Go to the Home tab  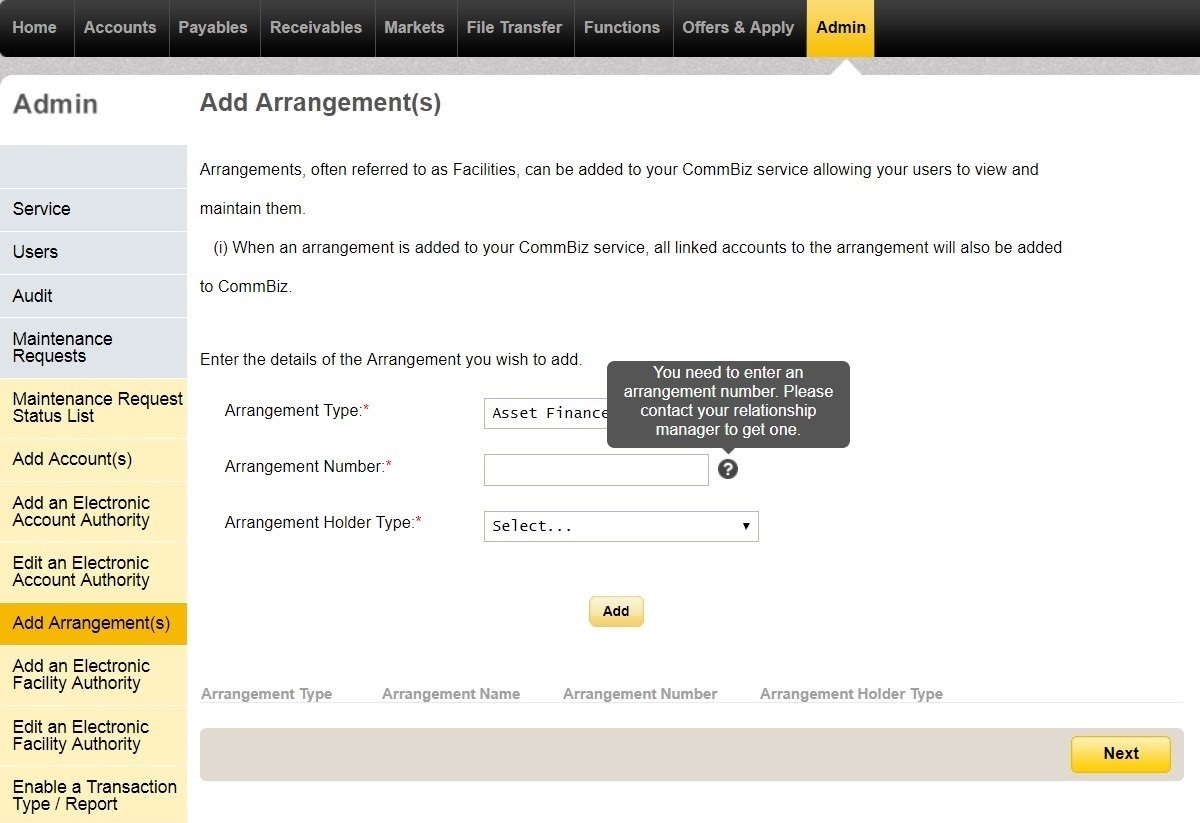click(x=35, y=28)
